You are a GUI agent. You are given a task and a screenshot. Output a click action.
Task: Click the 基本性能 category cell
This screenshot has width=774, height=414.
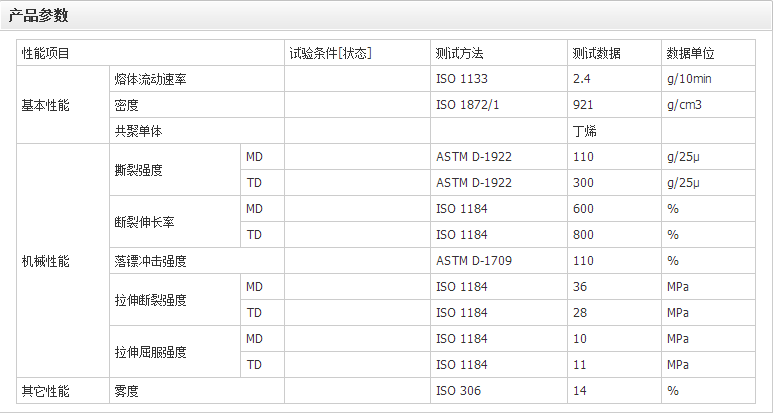(46, 105)
